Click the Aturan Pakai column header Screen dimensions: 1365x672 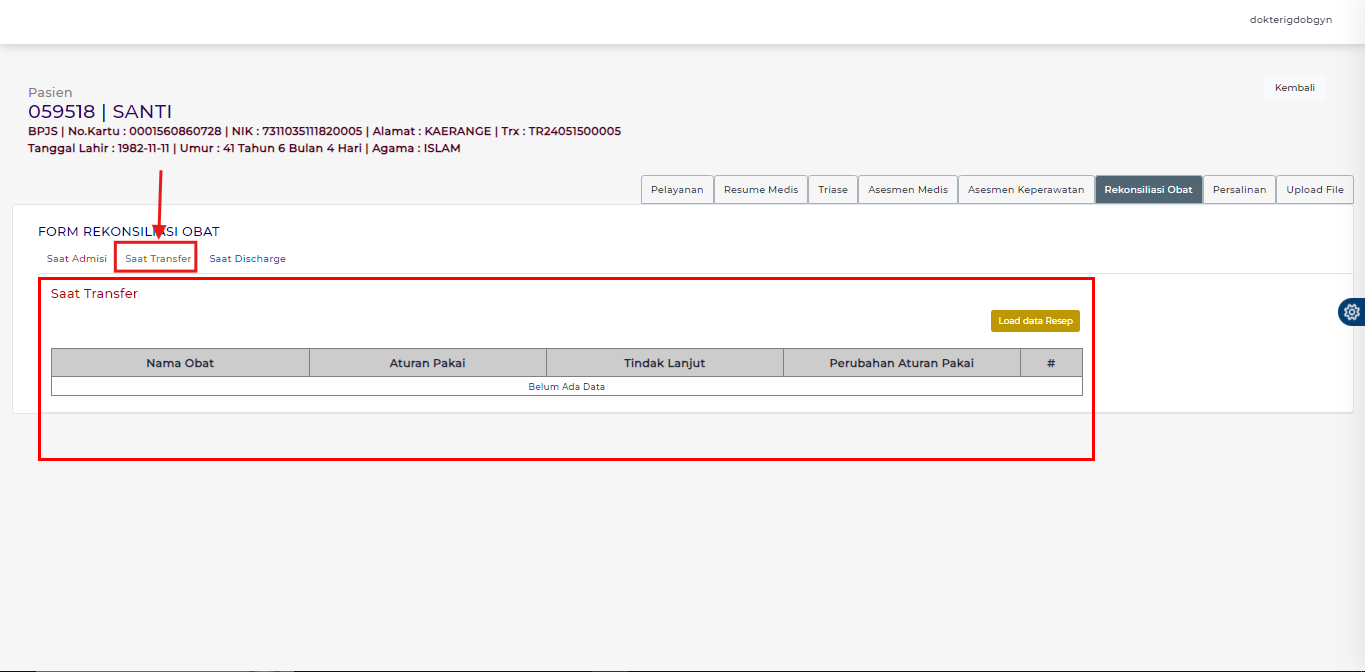(x=427, y=363)
